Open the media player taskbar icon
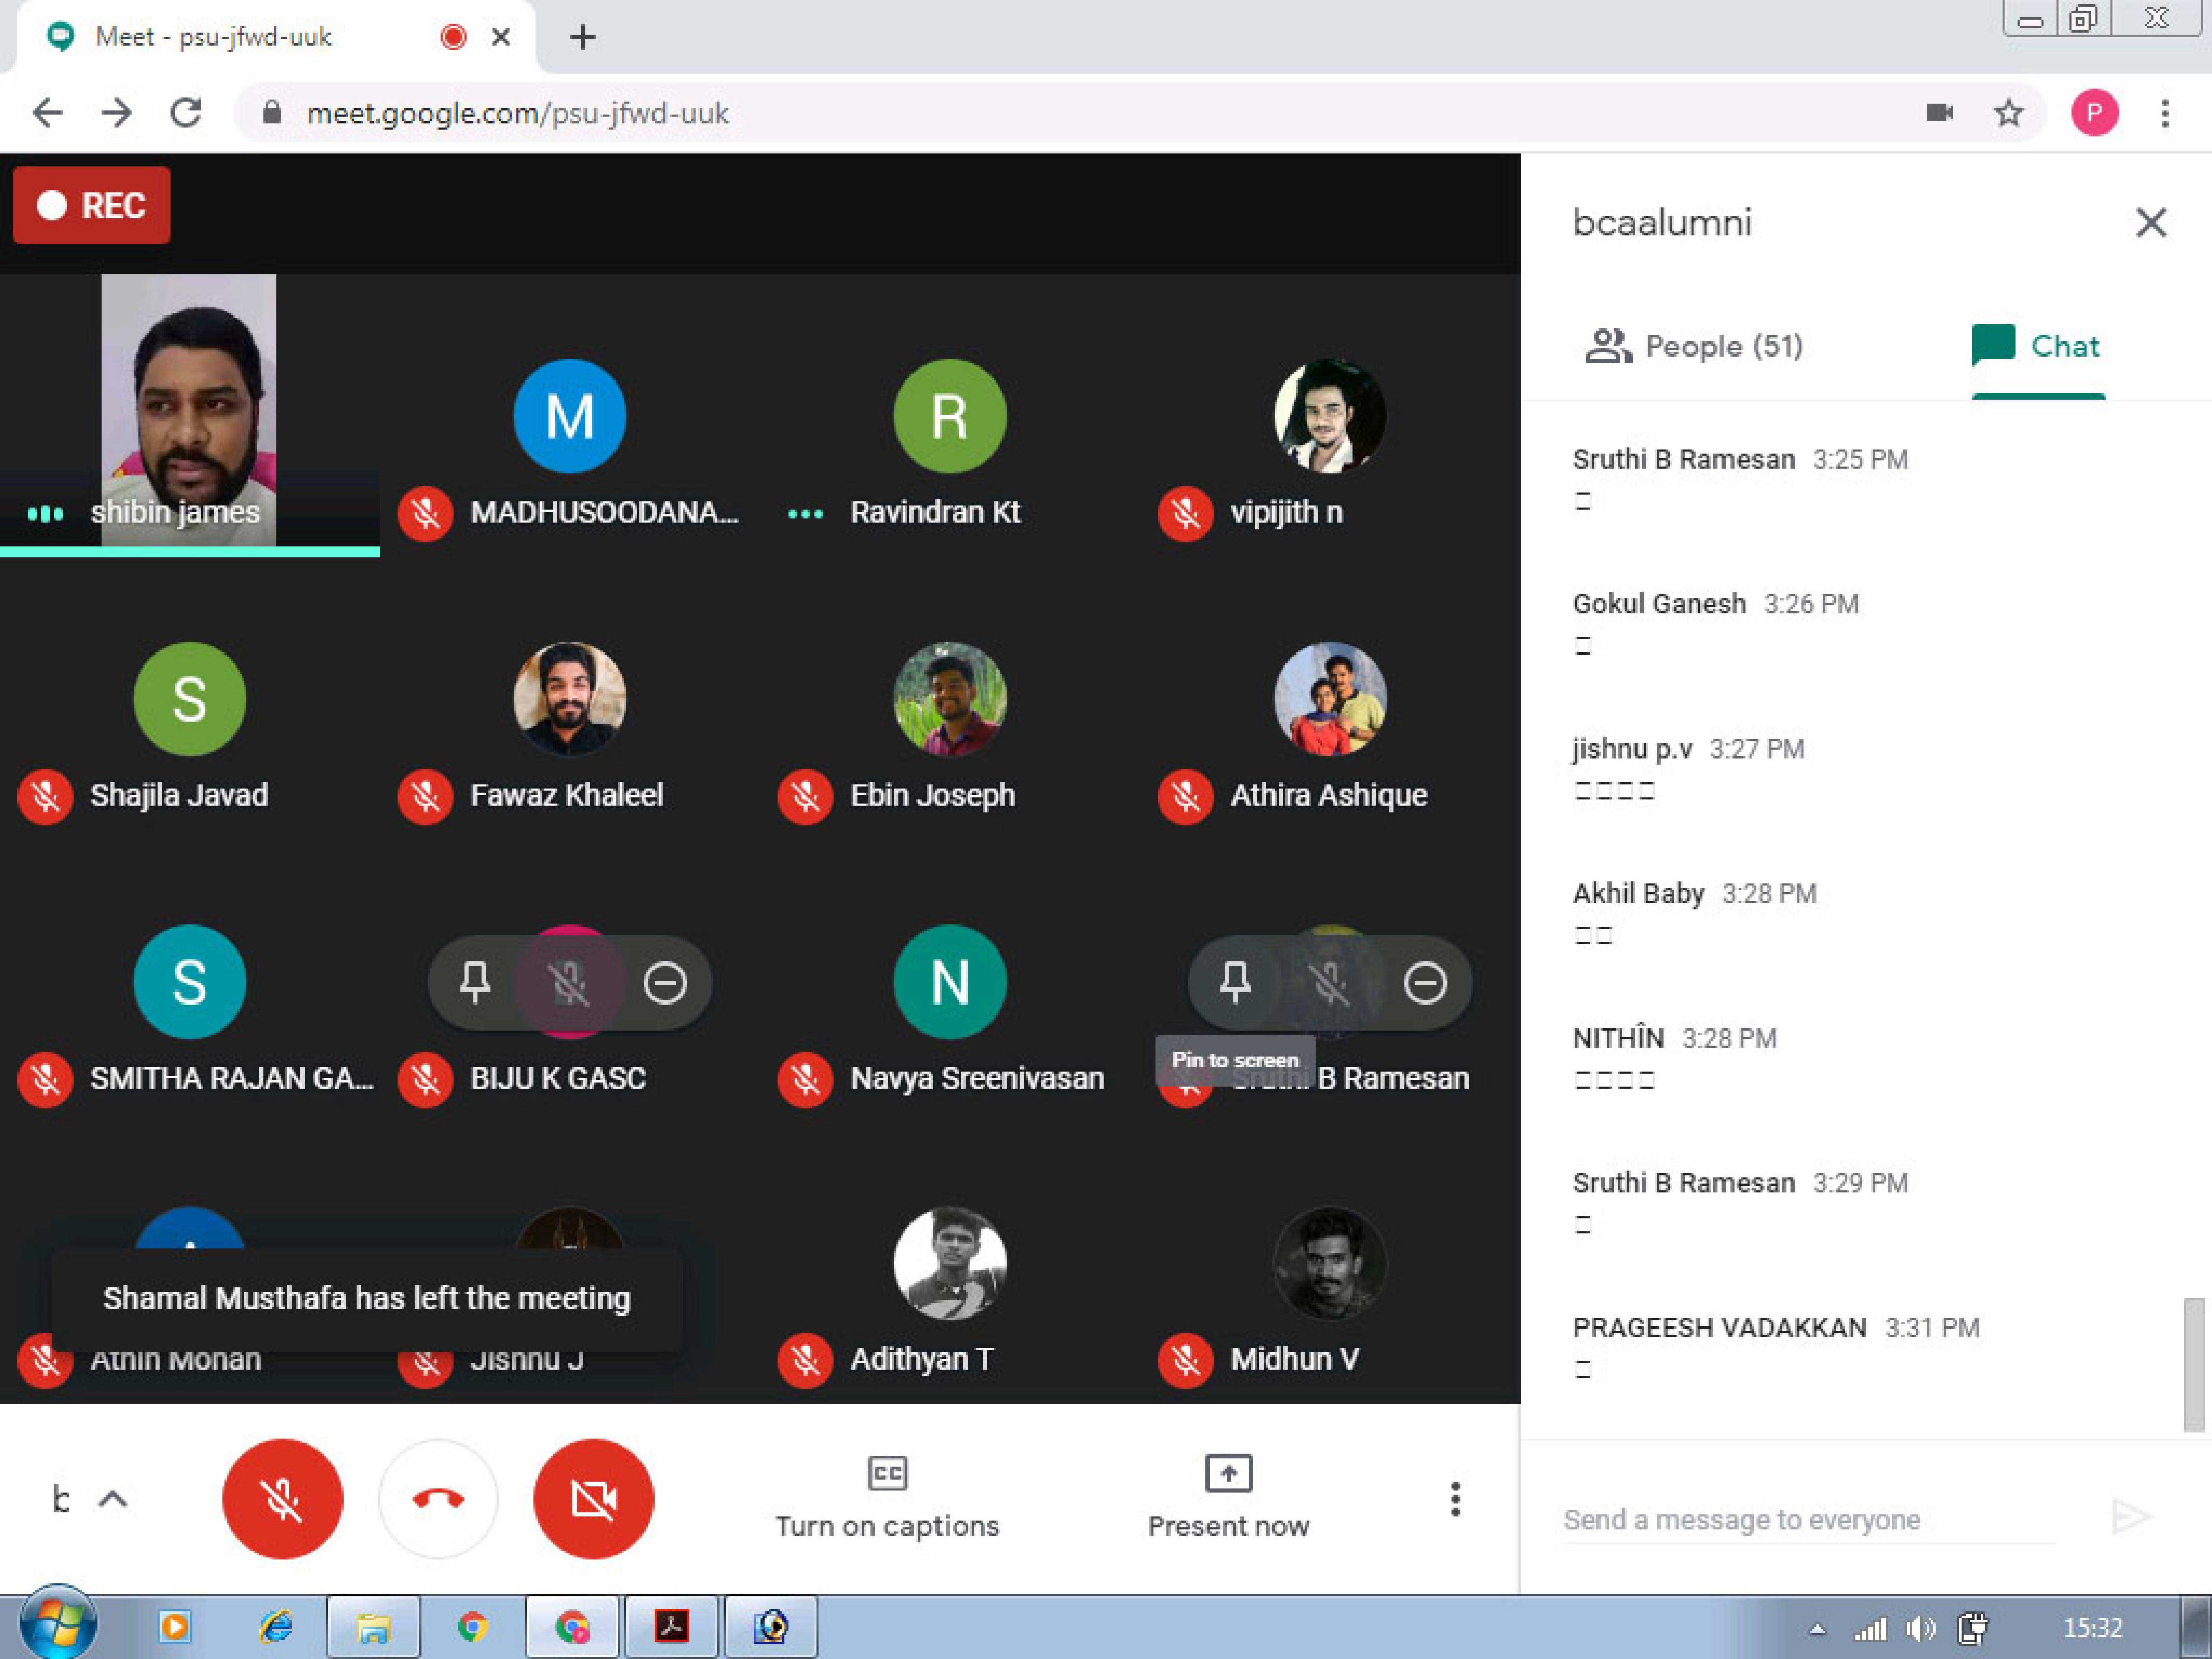 click(175, 1627)
